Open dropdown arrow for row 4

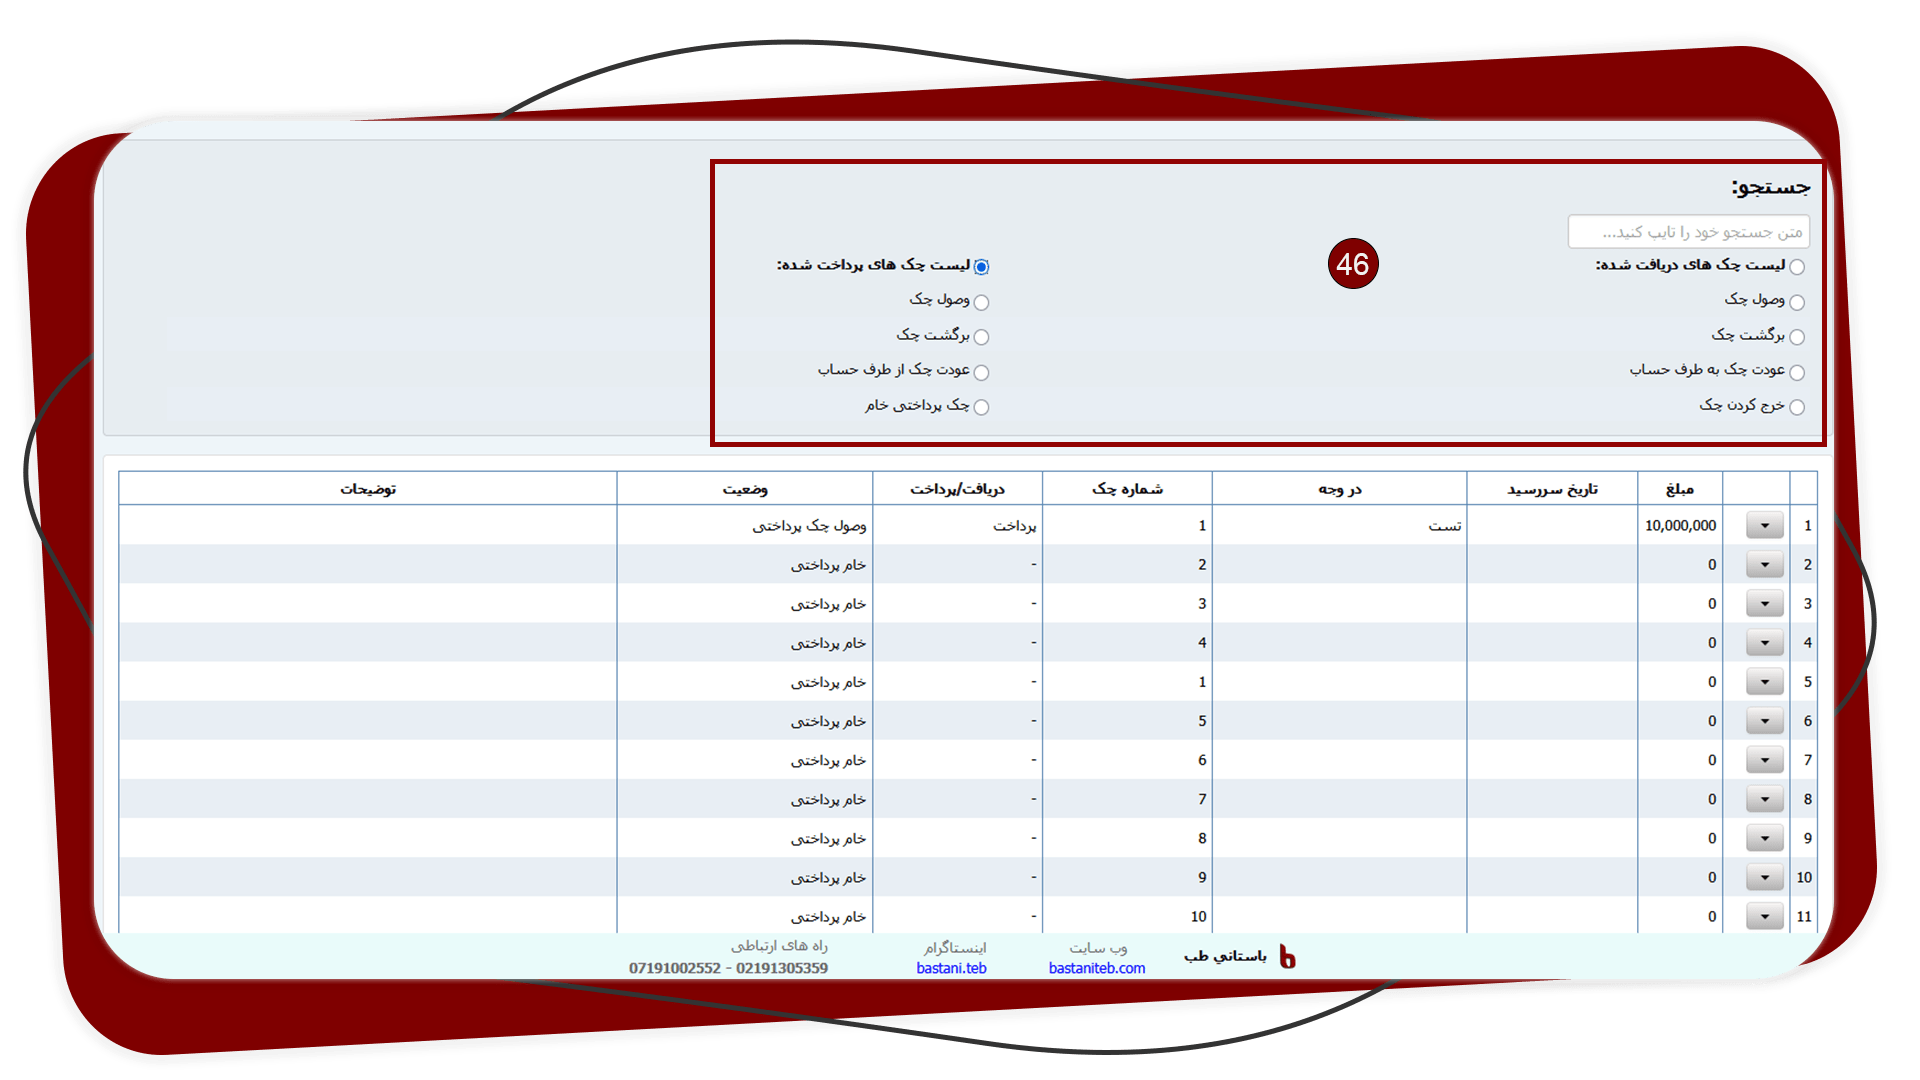coord(1765,643)
